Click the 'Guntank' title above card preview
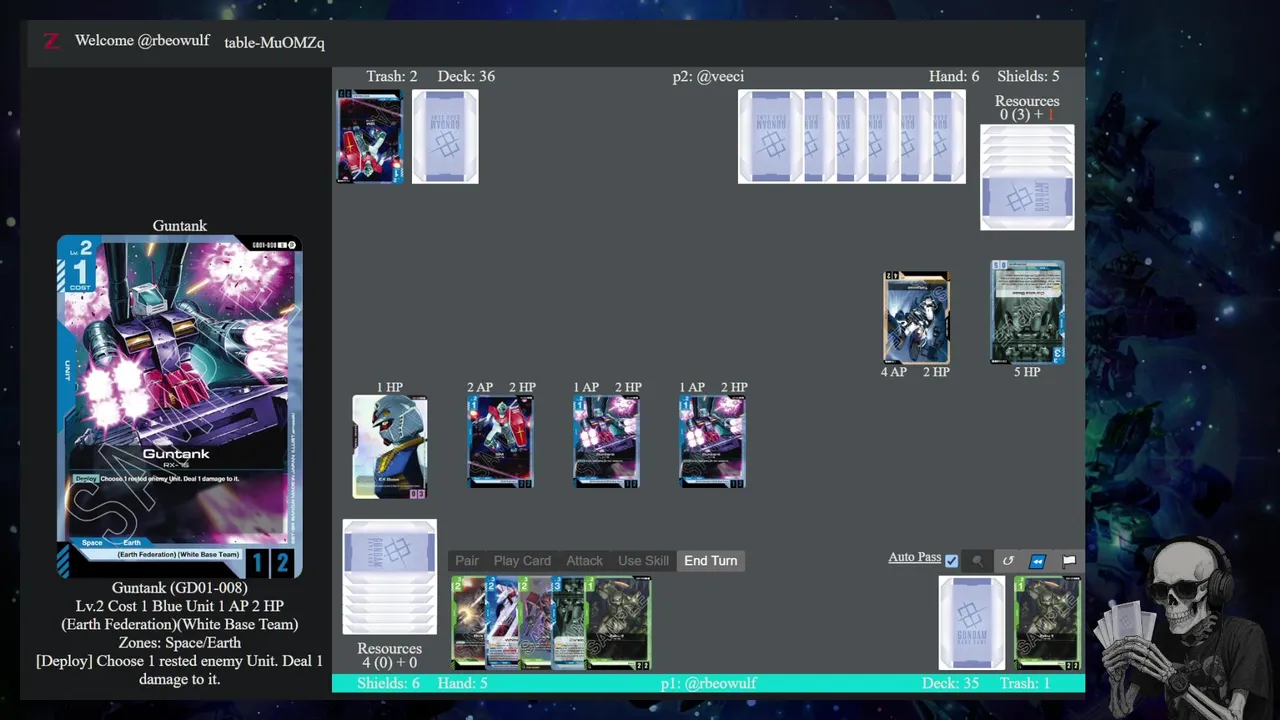The height and width of the screenshot is (720, 1280). click(180, 226)
